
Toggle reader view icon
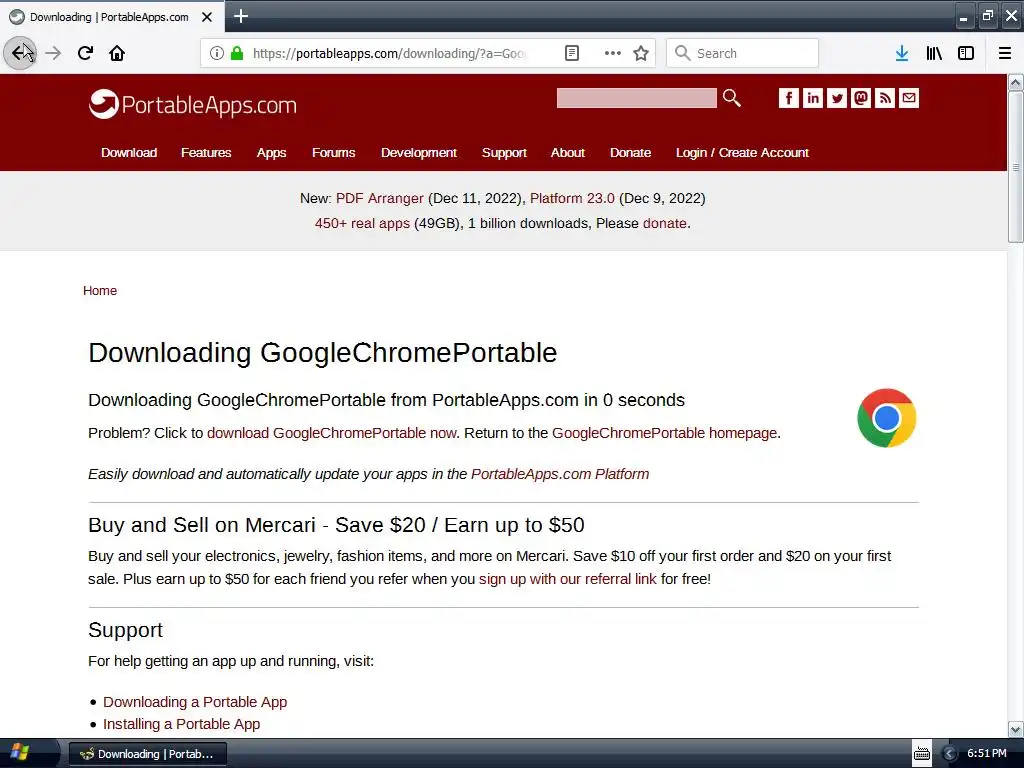pyautogui.click(x=571, y=53)
